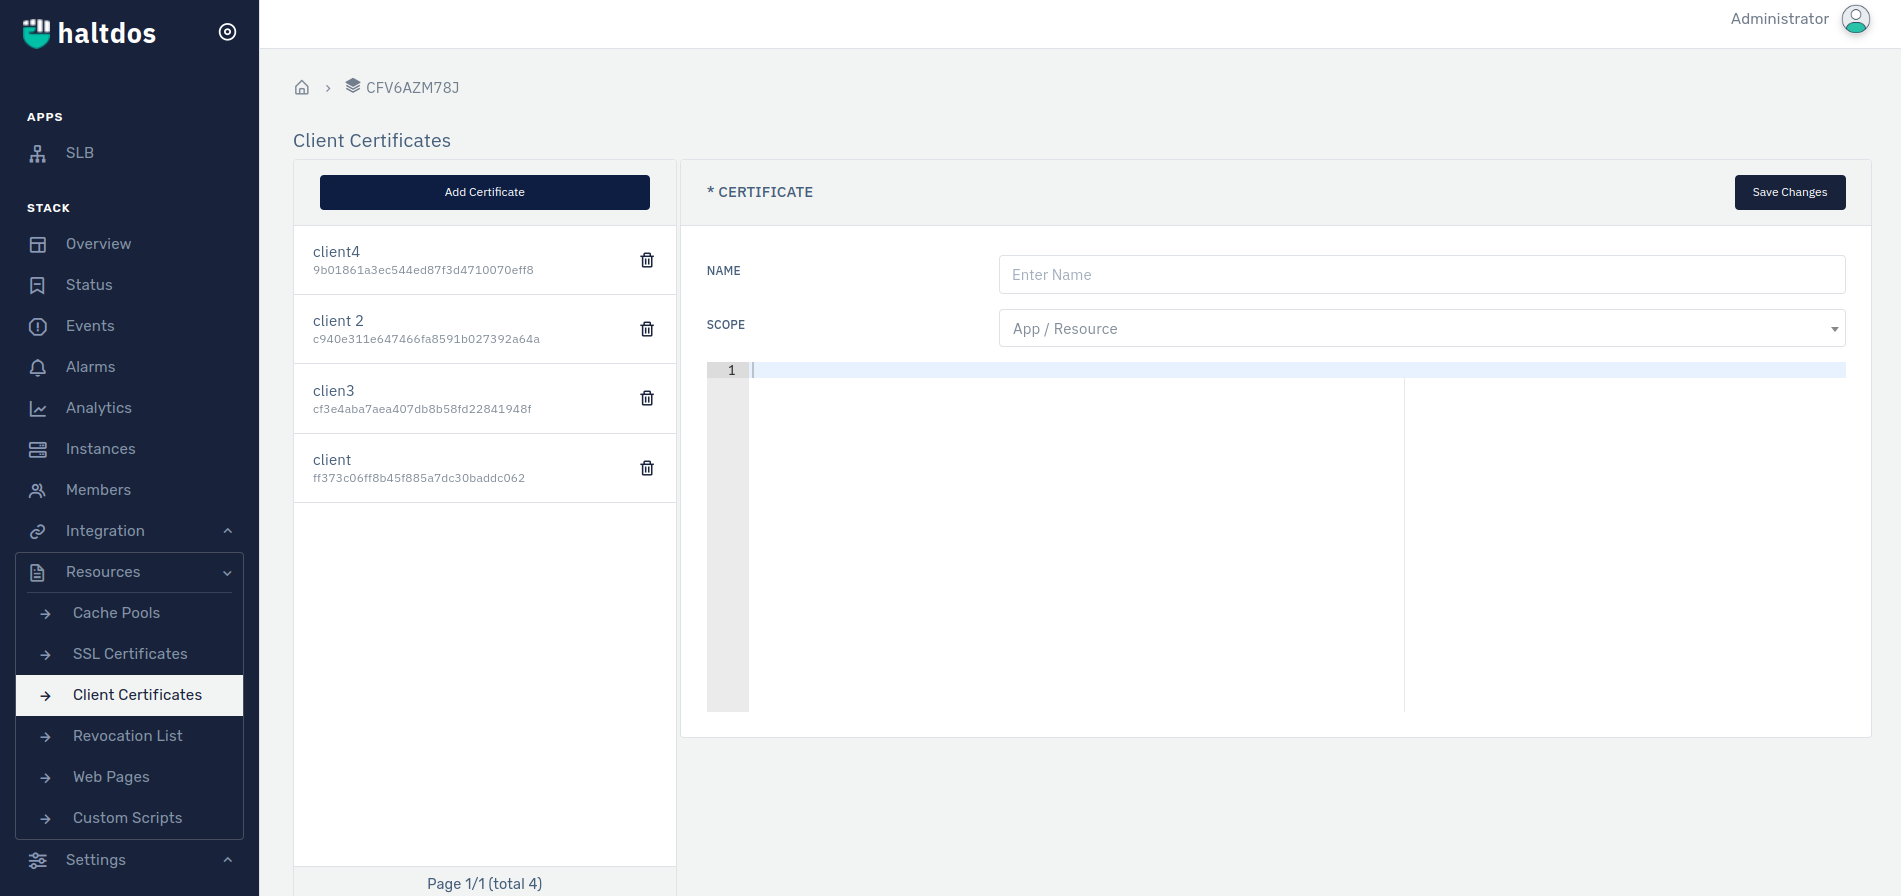Viewport: 1901px width, 896px height.
Task: Click the Resources document icon
Action: [38, 573]
